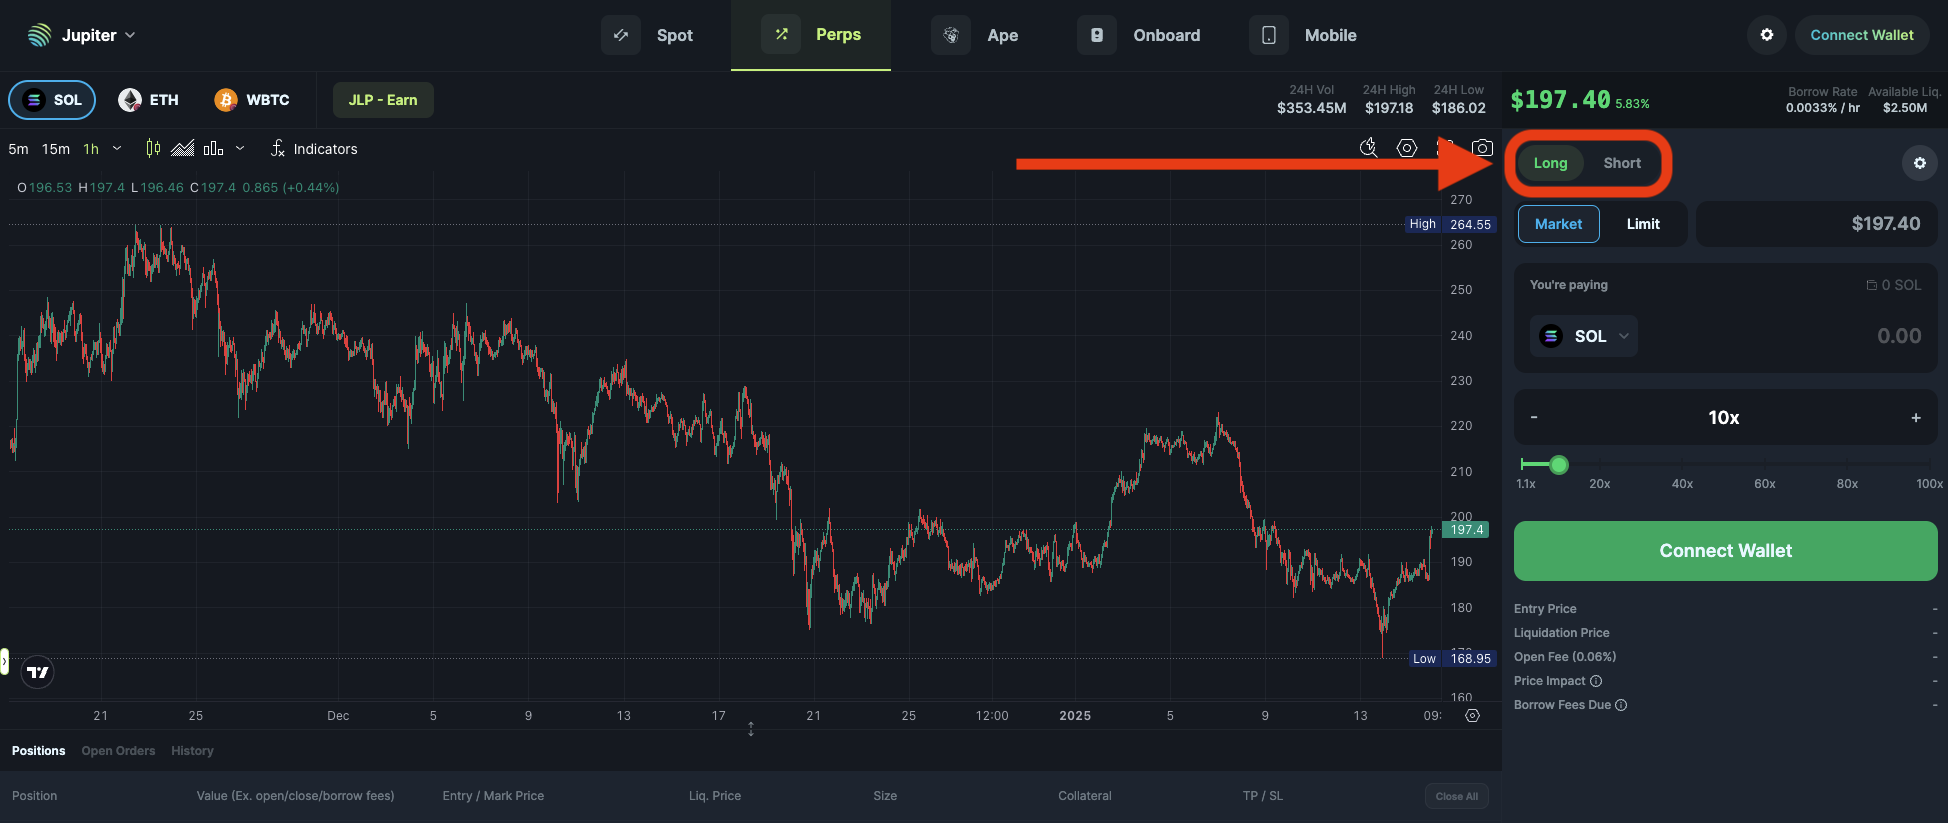Click the High 264.55 price label

tap(1451, 224)
